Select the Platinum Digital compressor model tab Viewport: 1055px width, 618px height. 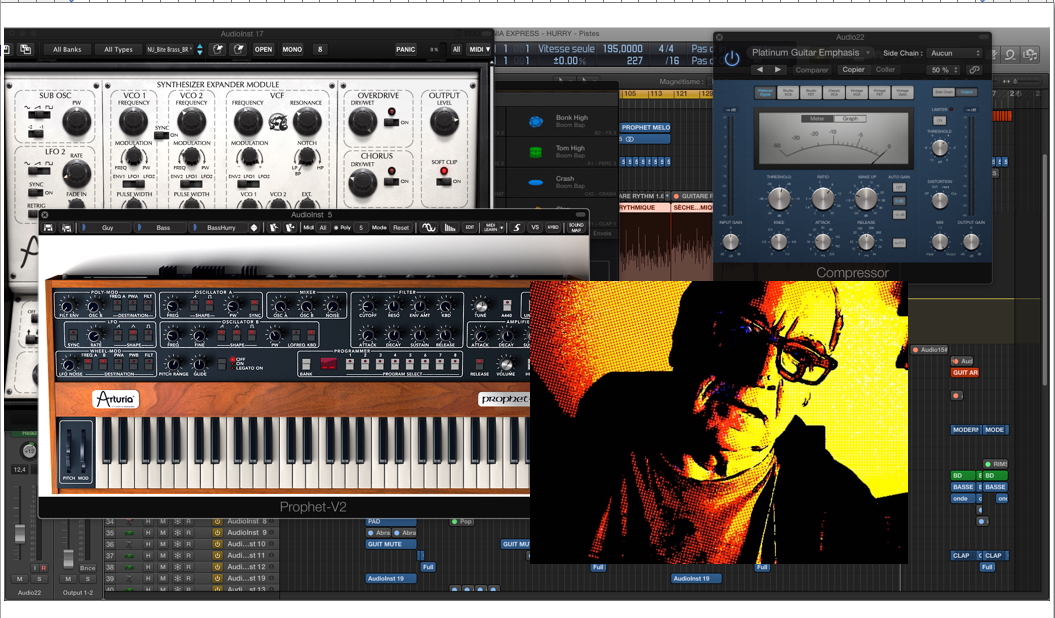[x=765, y=93]
